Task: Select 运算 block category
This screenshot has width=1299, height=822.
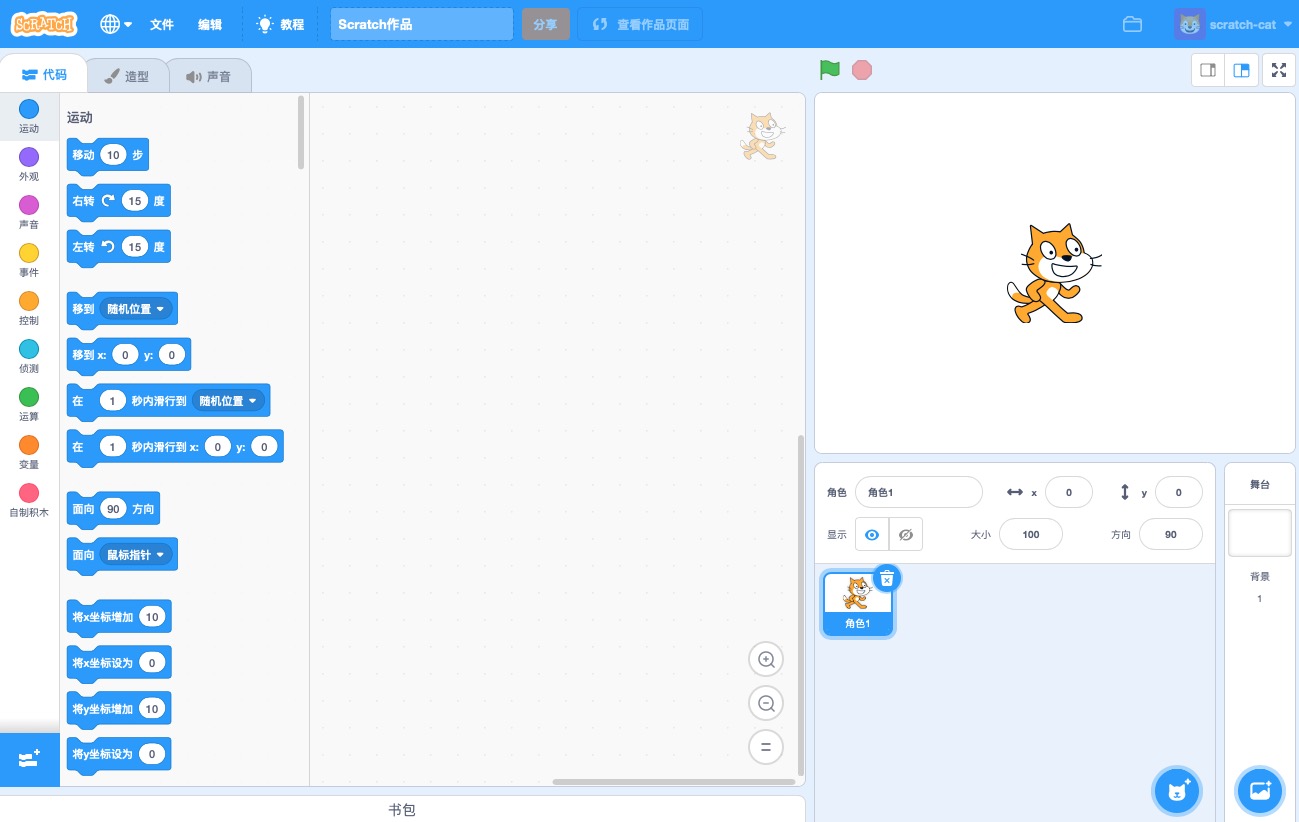Action: 29,404
